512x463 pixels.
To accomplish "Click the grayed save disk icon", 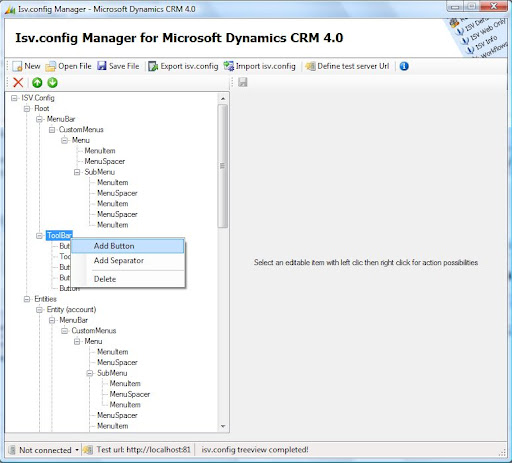I will (x=243, y=82).
